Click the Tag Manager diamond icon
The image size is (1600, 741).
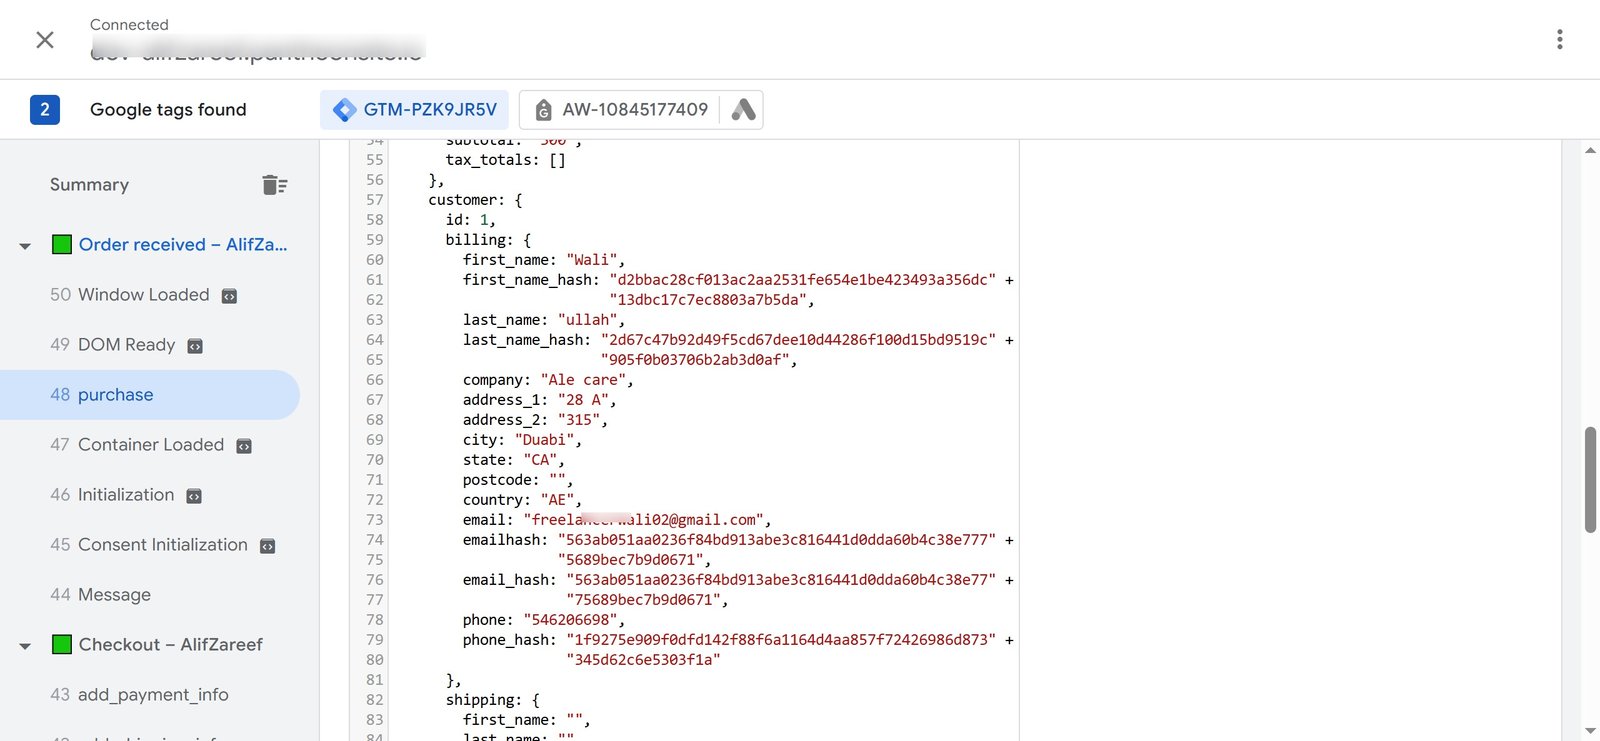click(345, 110)
